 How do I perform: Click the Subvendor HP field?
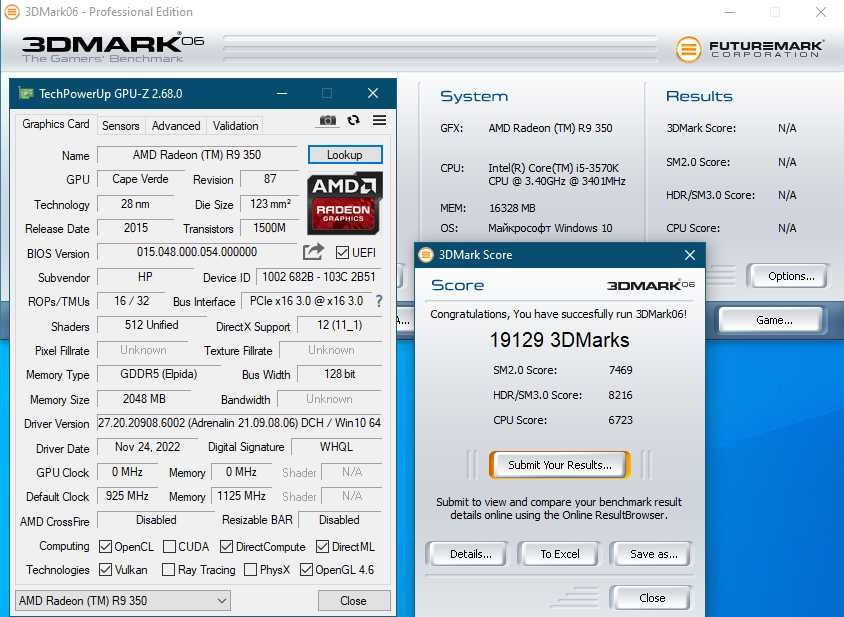pos(145,277)
